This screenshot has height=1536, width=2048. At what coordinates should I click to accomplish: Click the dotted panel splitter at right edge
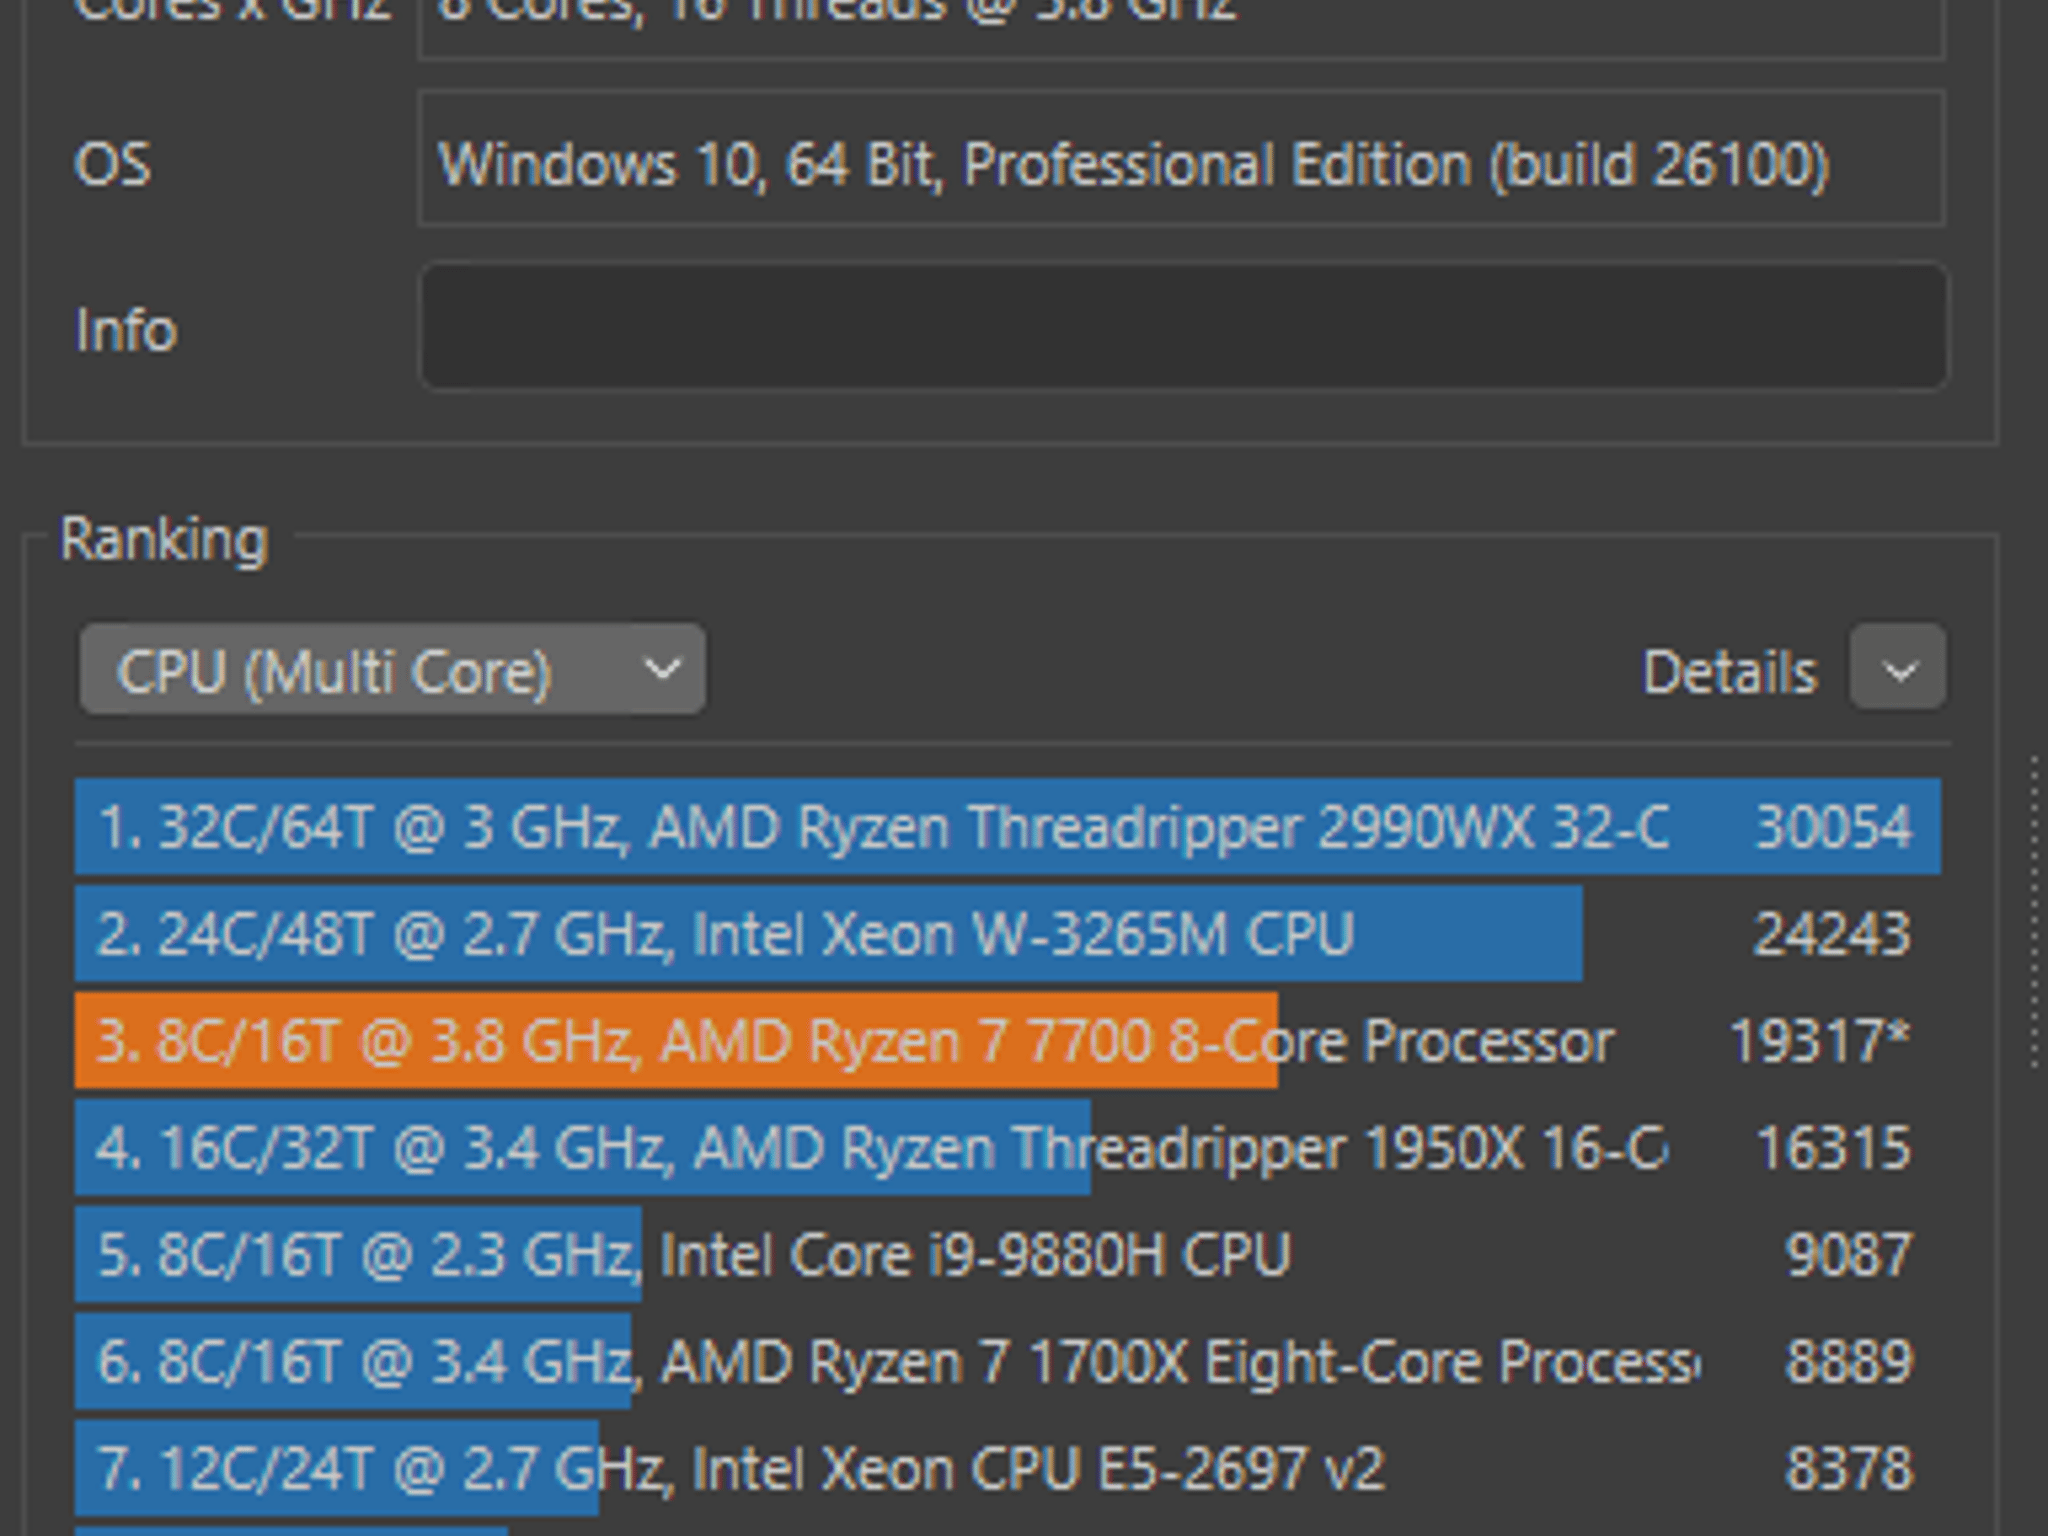click(x=2035, y=912)
